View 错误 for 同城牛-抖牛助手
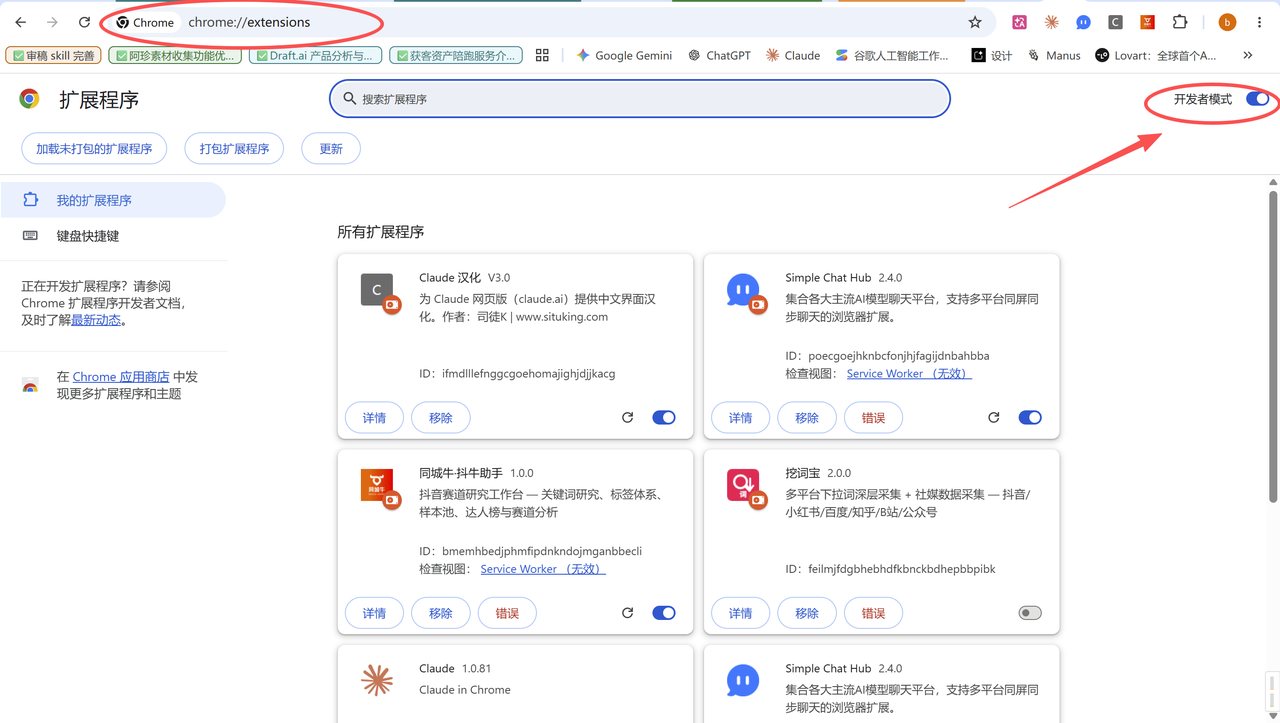Image resolution: width=1280 pixels, height=723 pixels. 507,613
